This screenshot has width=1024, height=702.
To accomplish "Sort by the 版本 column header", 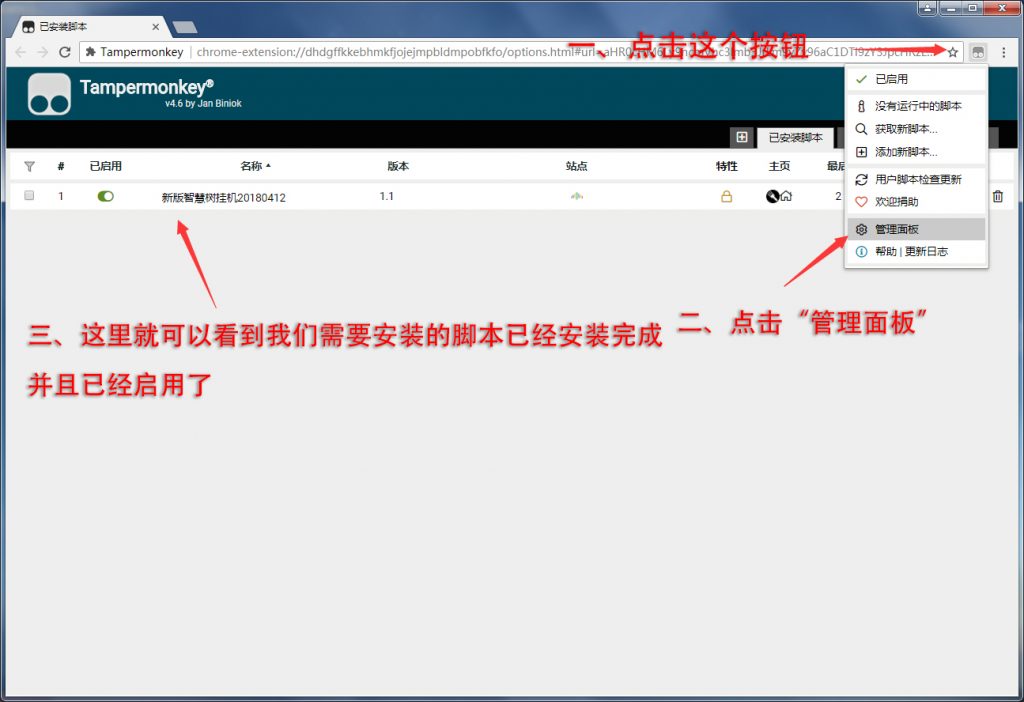I will 398,166.
